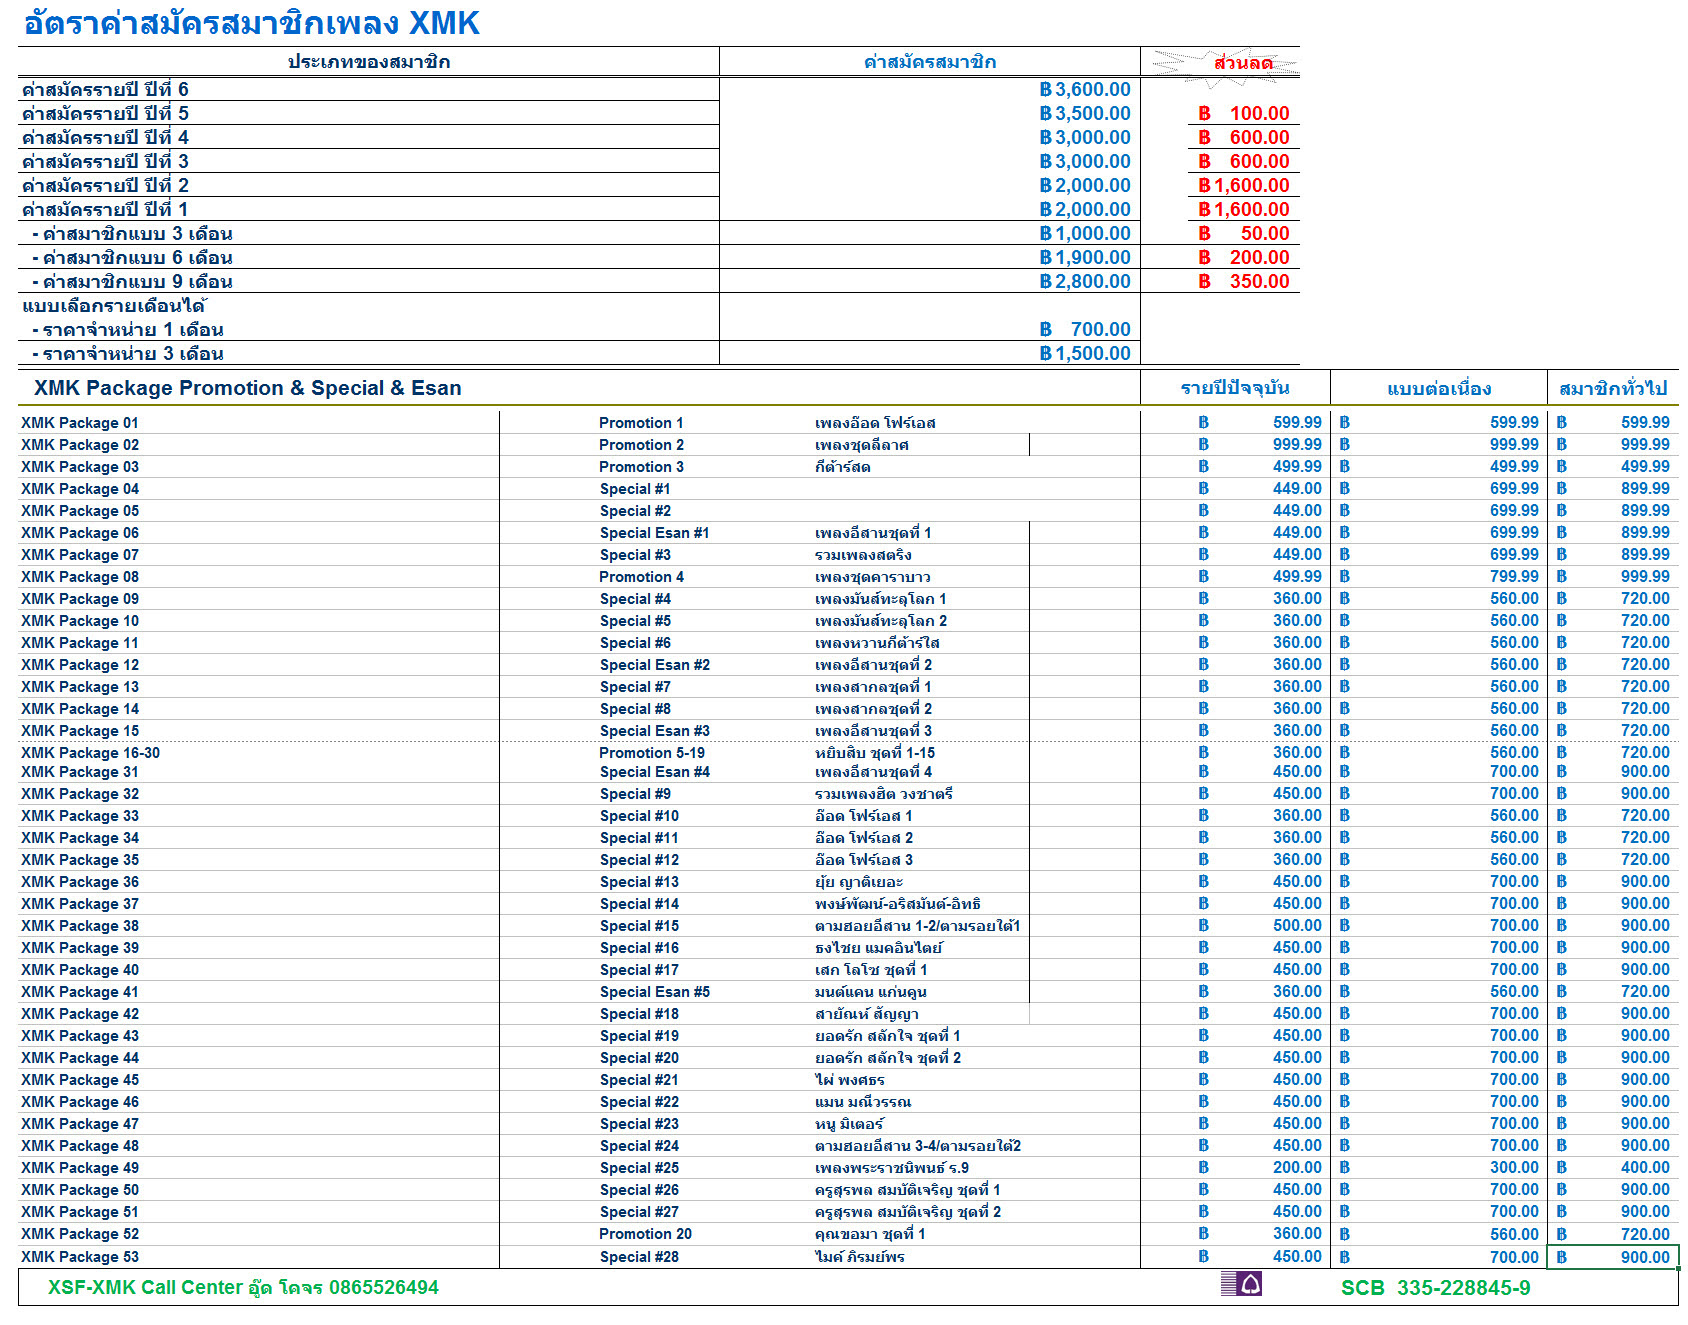
Task: Select the ฿3,600.00 membership fee cell
Action: [1085, 89]
